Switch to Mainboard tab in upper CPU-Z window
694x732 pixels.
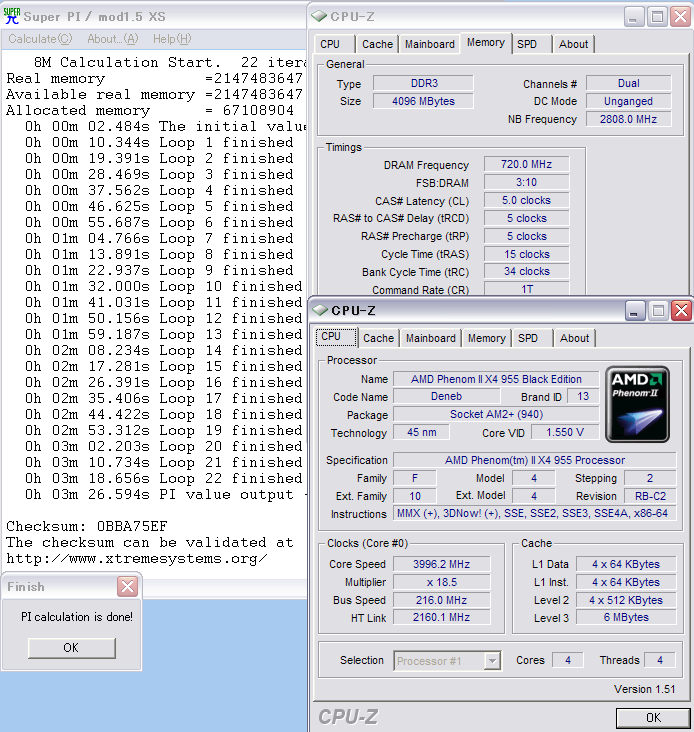[x=429, y=44]
